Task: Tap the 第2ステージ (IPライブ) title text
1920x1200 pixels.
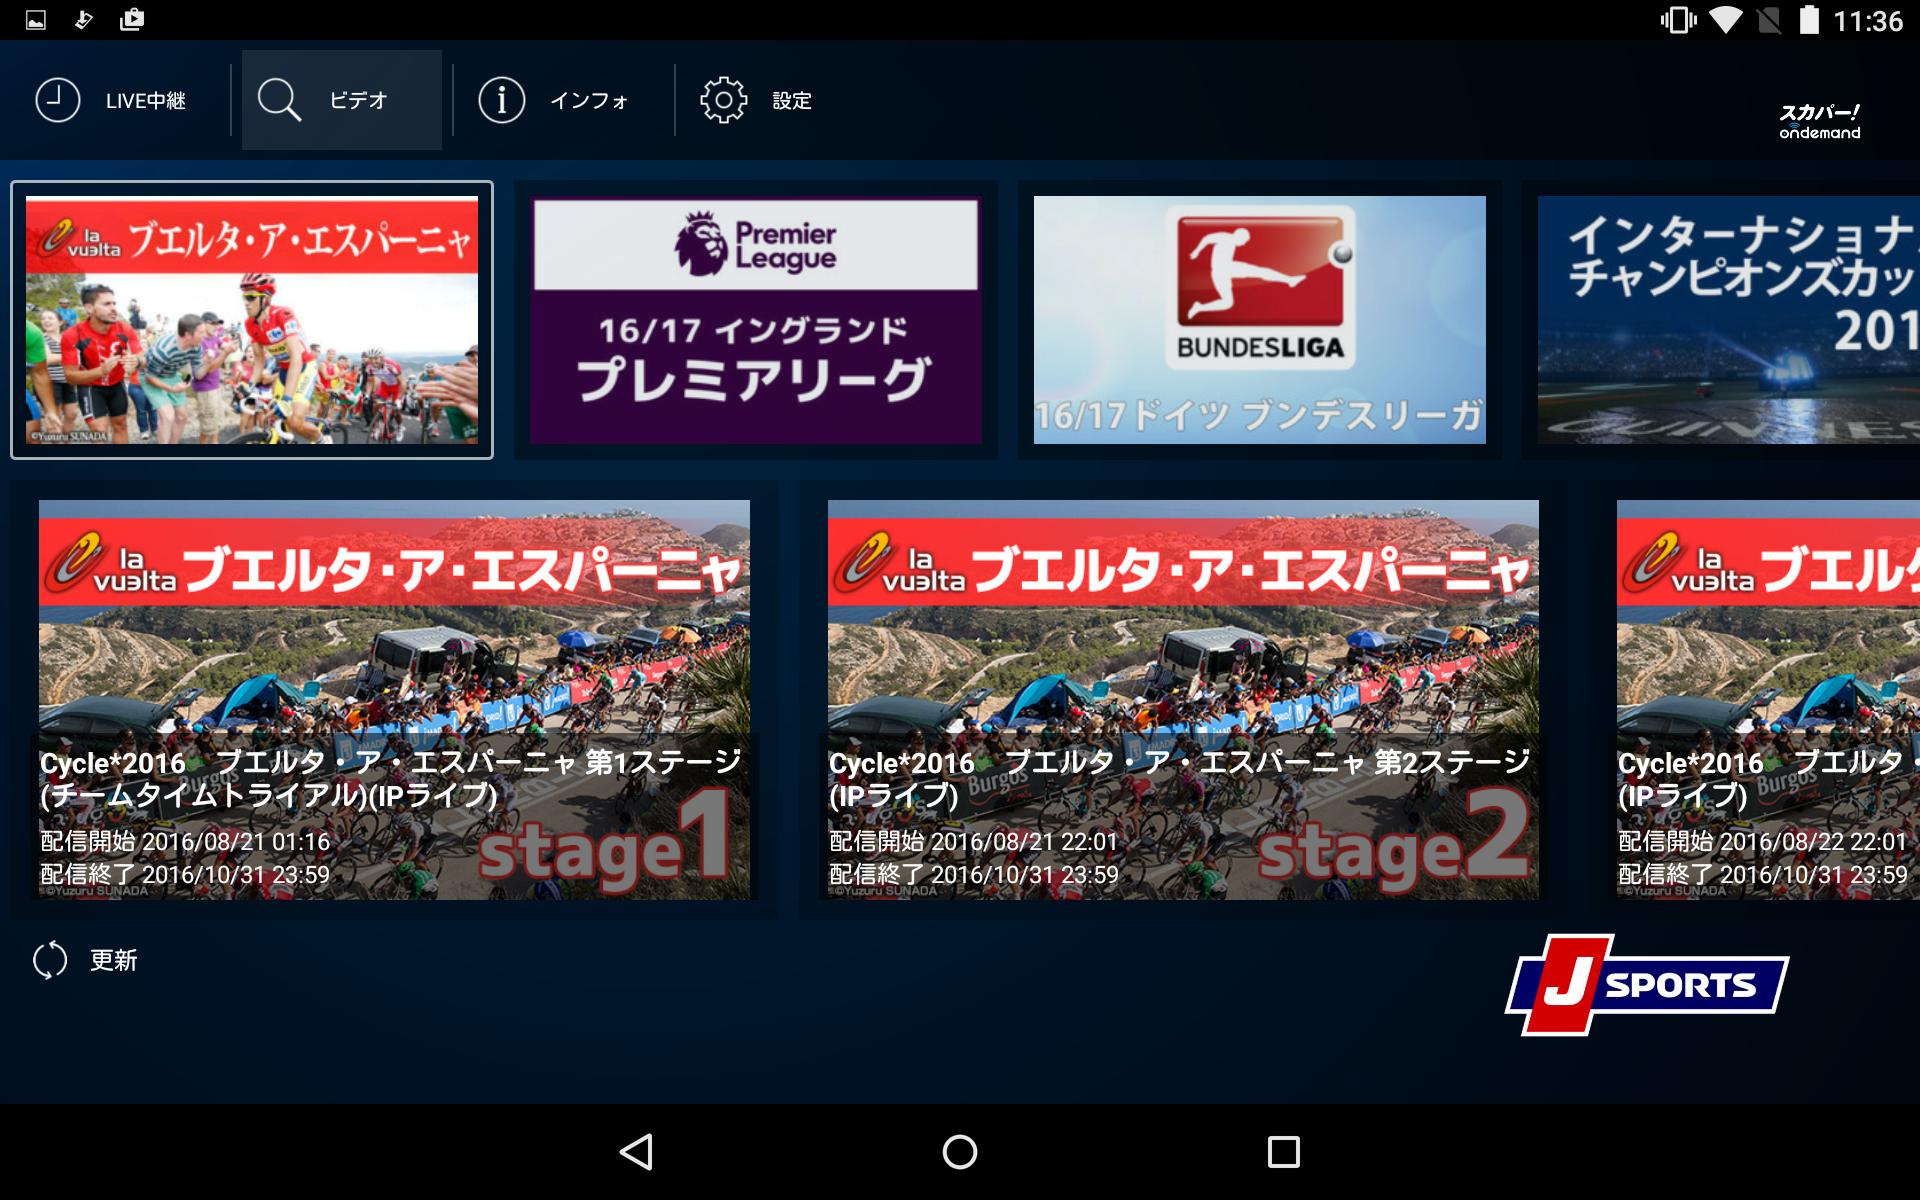Action: [1180, 778]
